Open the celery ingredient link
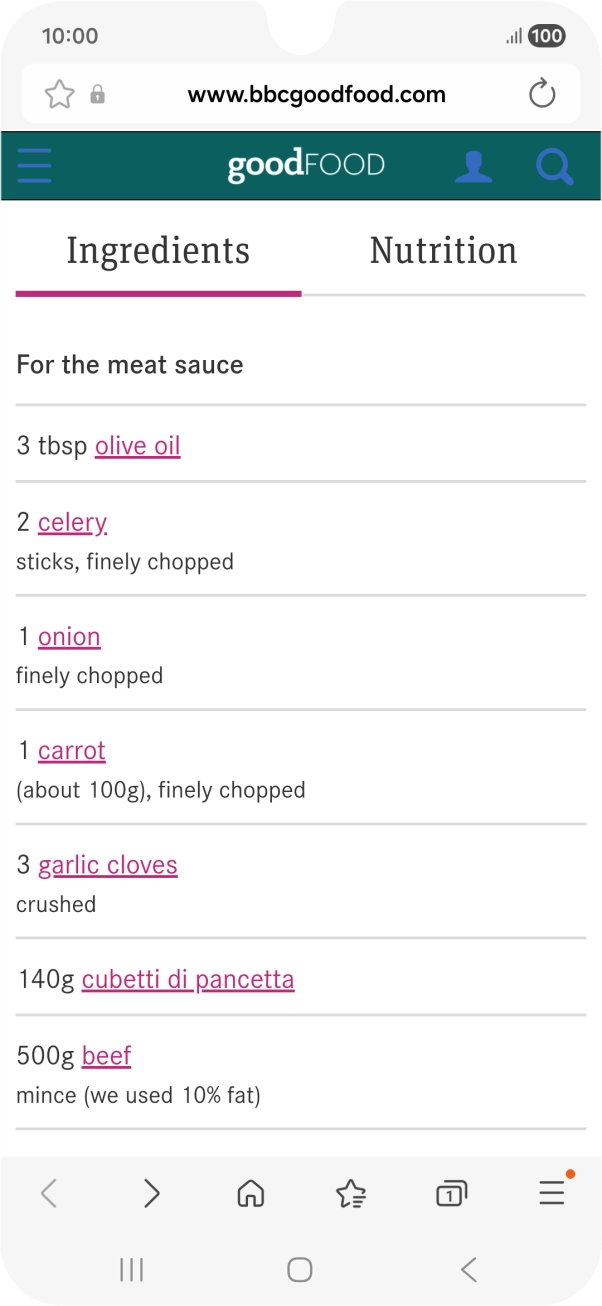Viewport: 602px width, 1306px height. pos(72,522)
